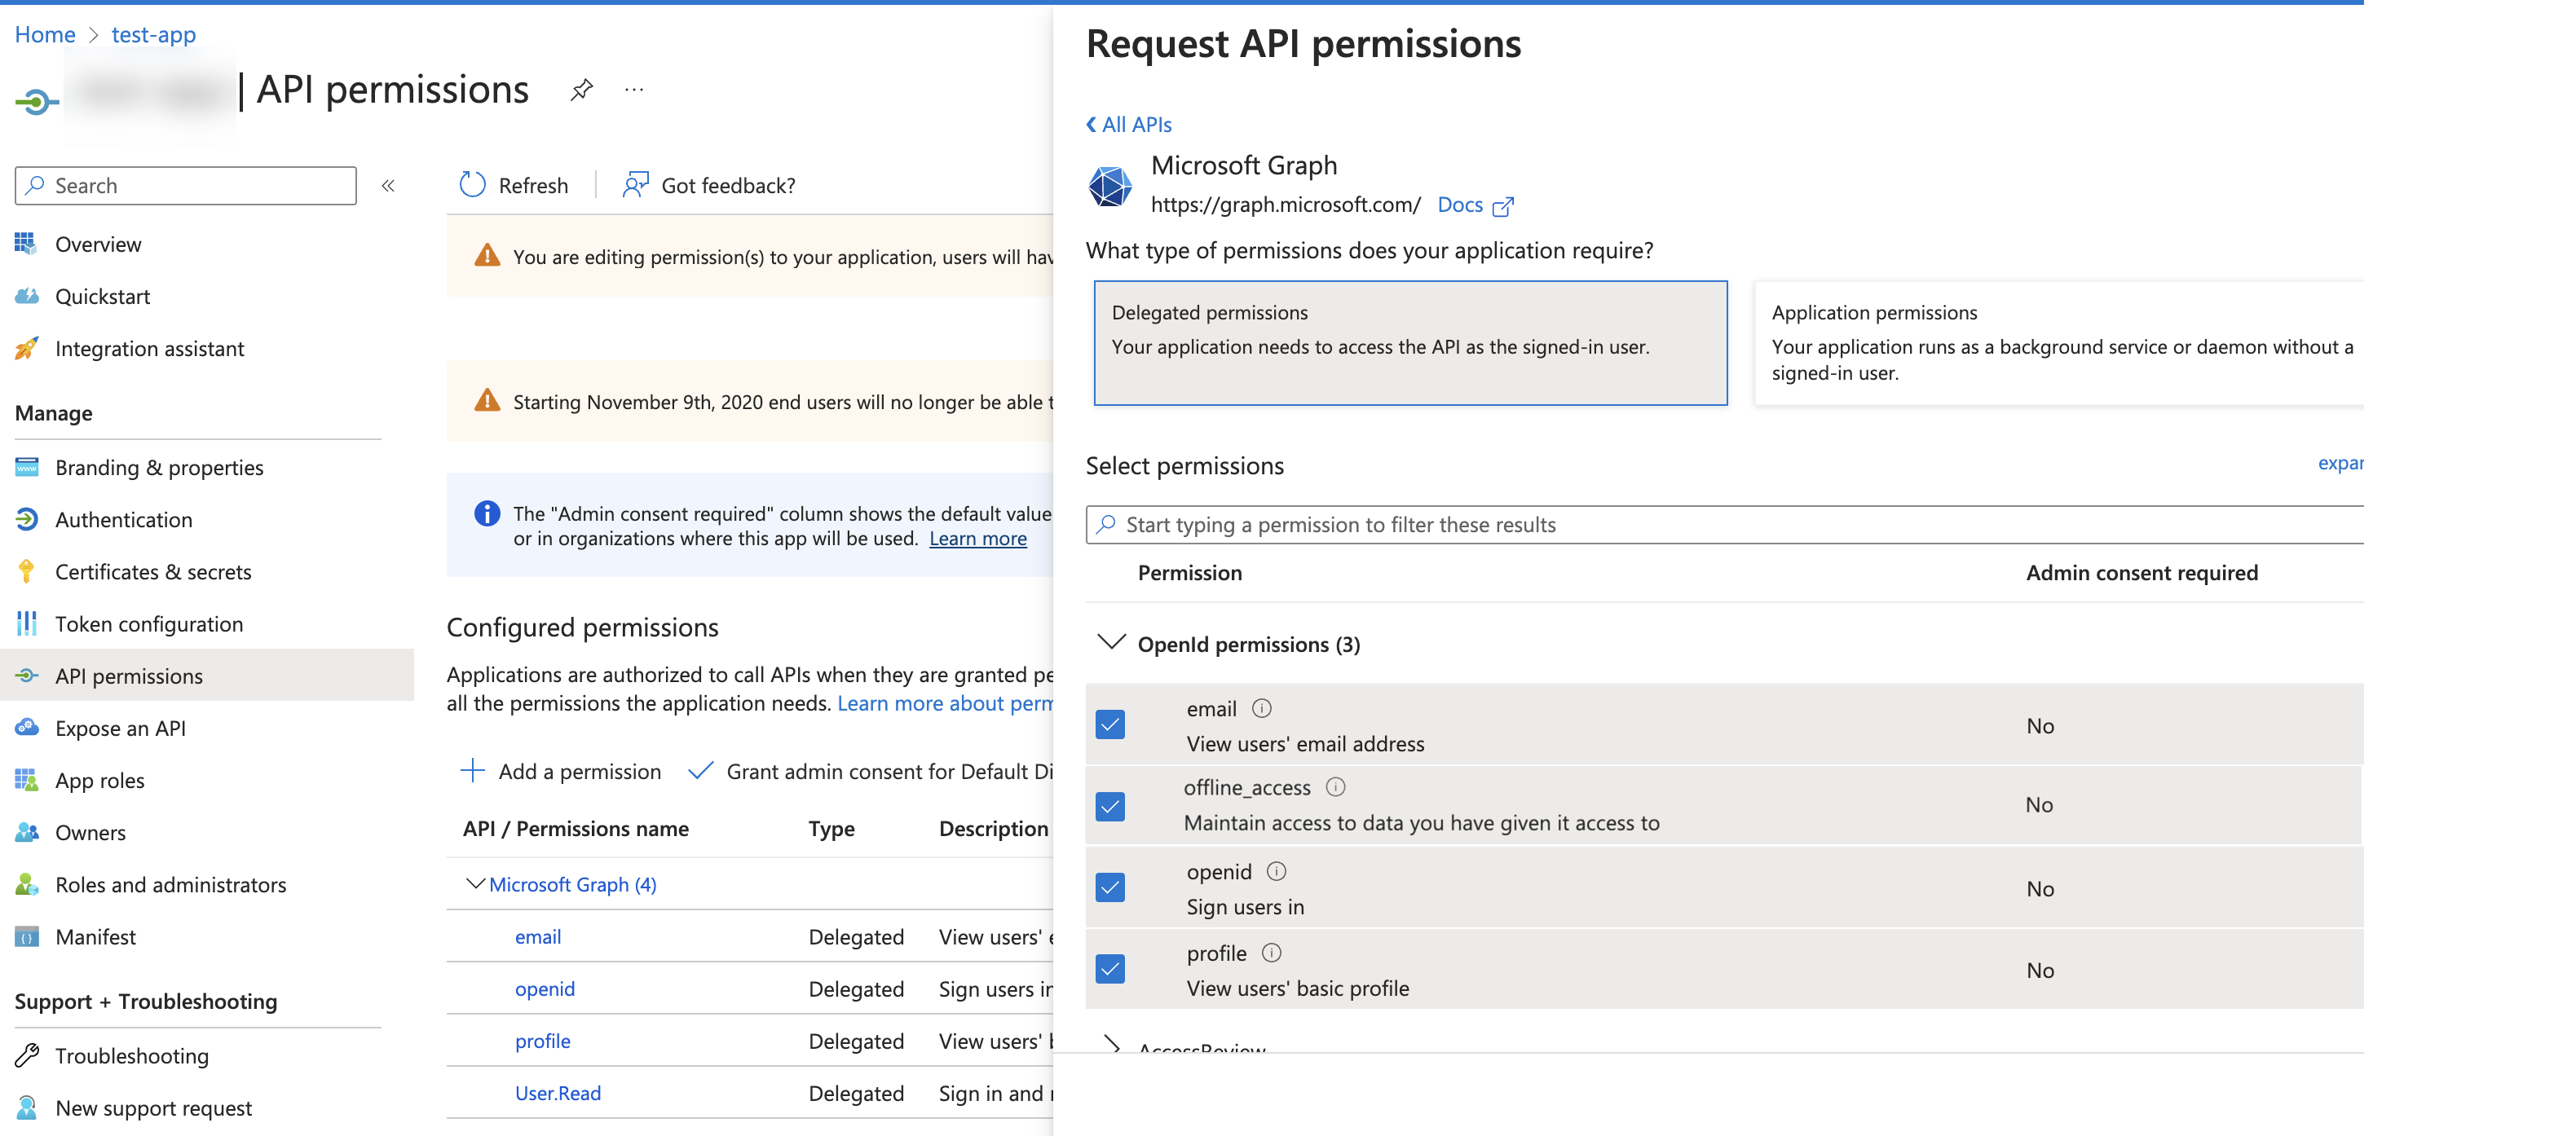
Task: Click the Refresh circular arrow icon
Action: [472, 185]
